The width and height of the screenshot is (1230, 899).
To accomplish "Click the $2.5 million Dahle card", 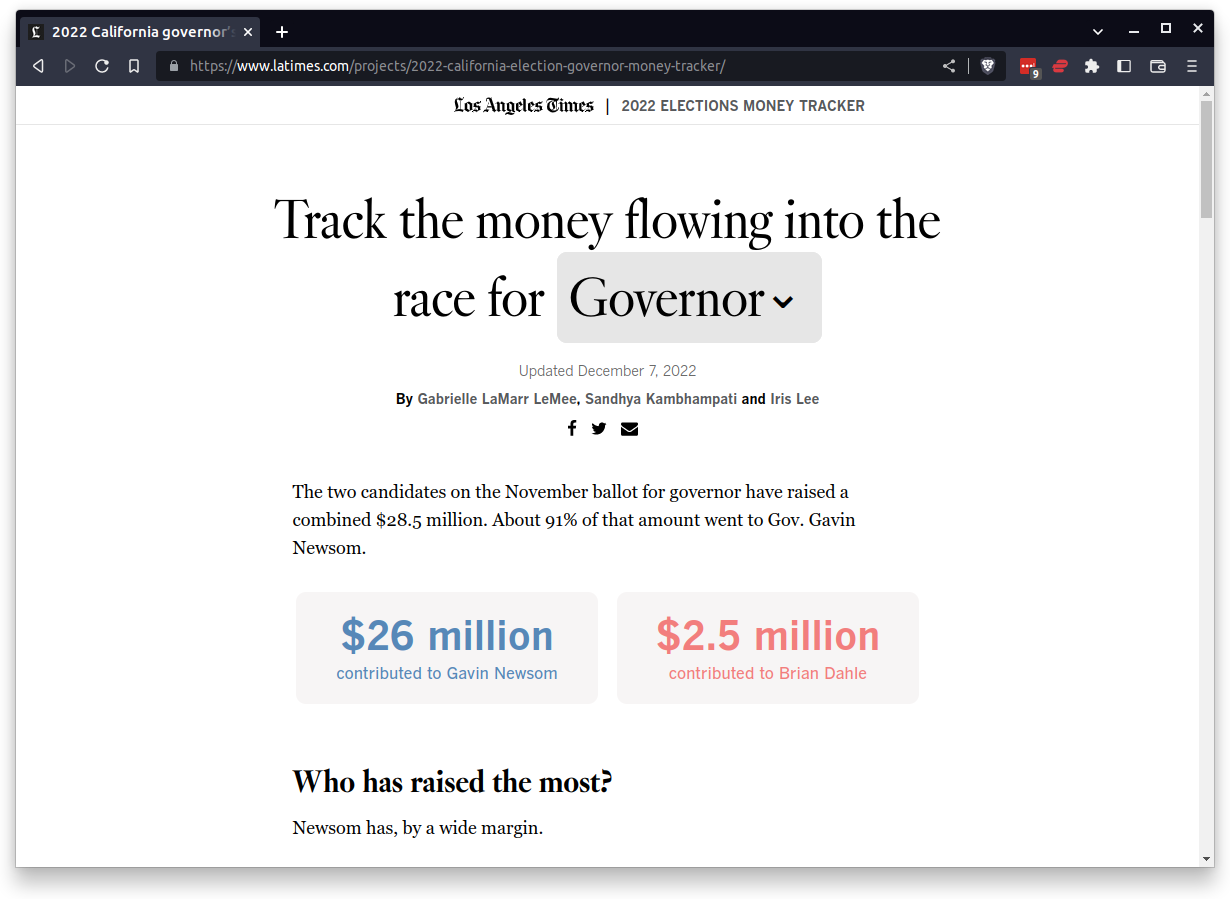I will pos(768,648).
